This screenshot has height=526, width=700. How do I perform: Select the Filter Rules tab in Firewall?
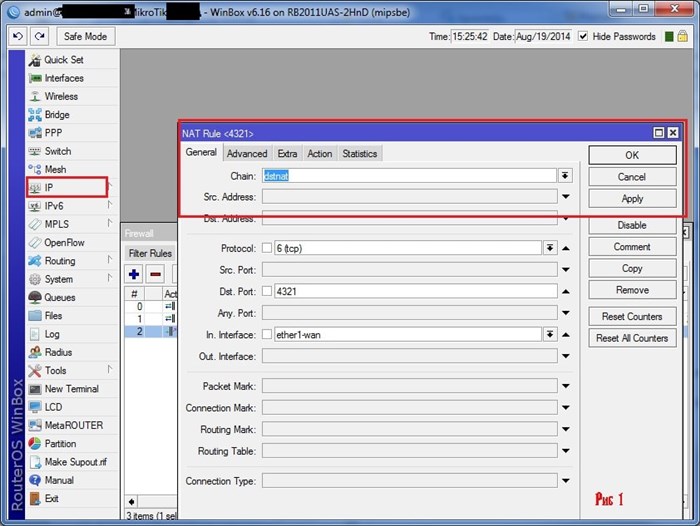[x=150, y=254]
